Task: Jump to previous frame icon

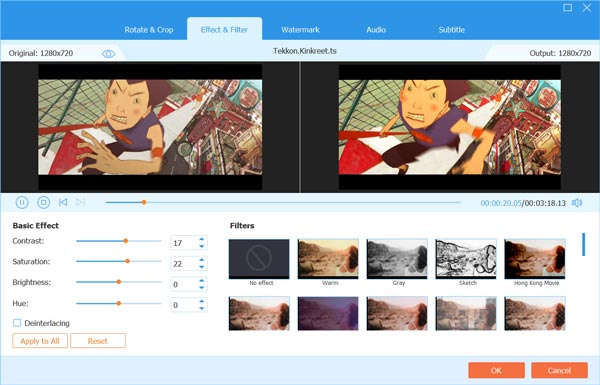Action: point(63,202)
